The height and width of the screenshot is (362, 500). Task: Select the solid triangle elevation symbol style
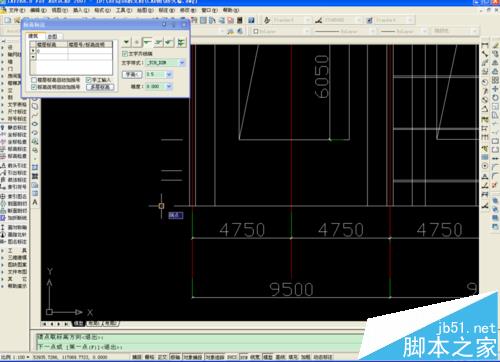click(126, 42)
